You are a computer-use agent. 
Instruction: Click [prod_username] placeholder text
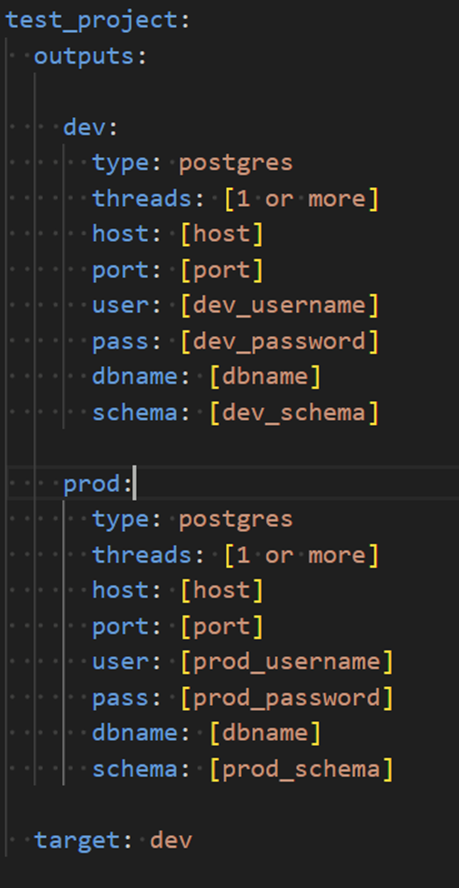[x=287, y=662]
